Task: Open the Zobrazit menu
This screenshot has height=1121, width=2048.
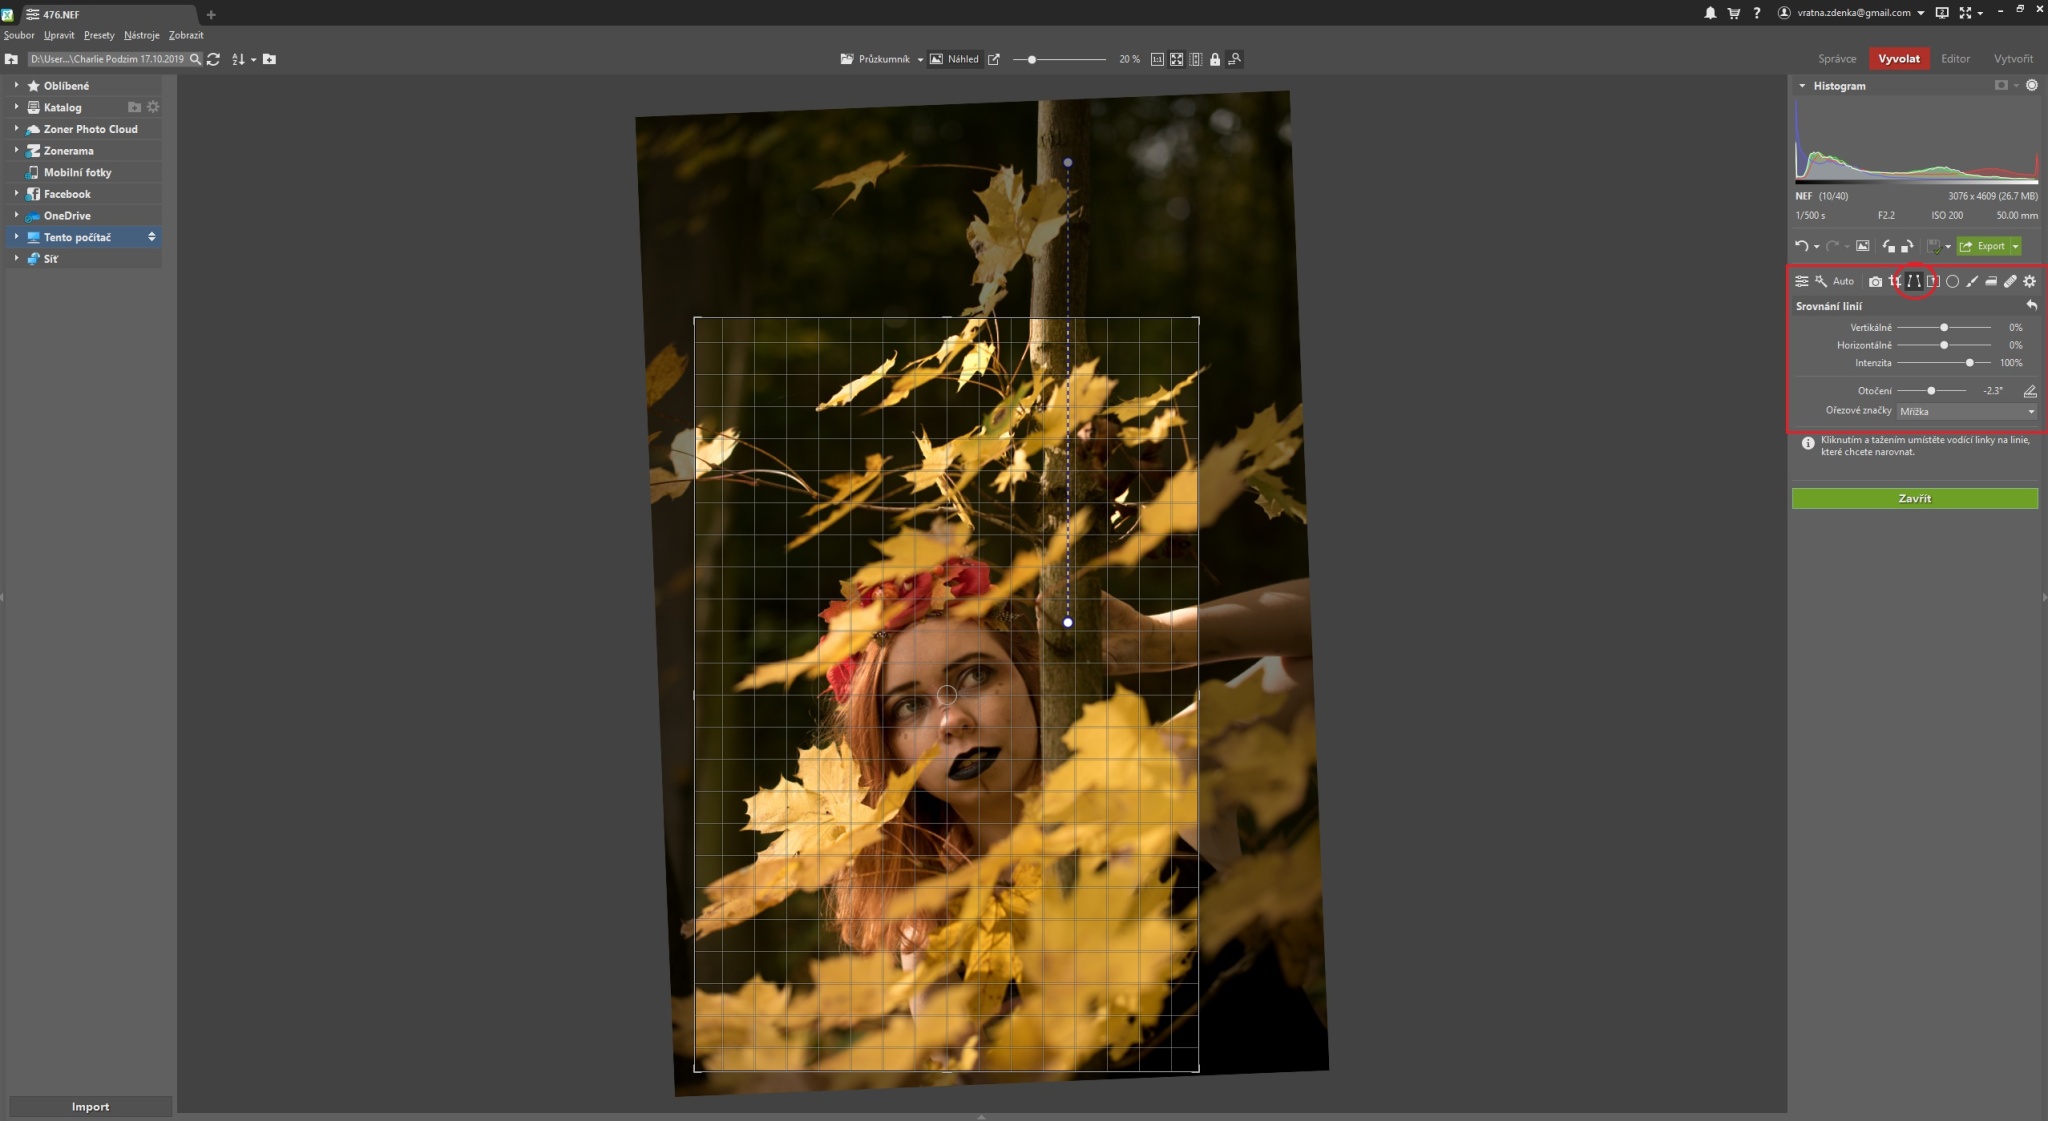Action: 186,35
